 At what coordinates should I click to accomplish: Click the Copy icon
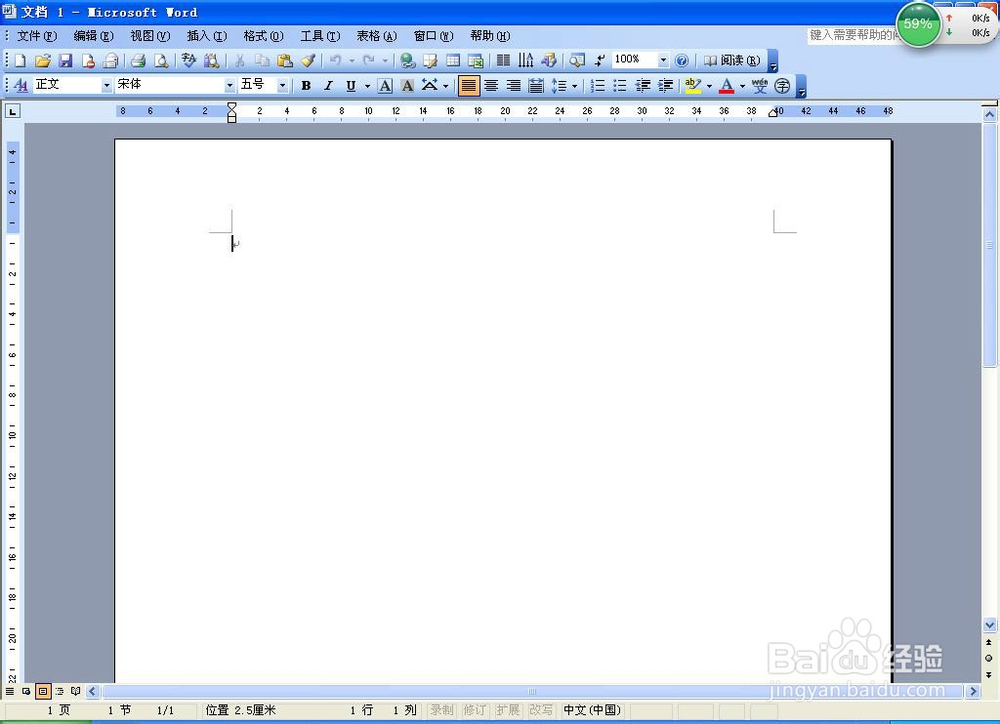pos(262,61)
